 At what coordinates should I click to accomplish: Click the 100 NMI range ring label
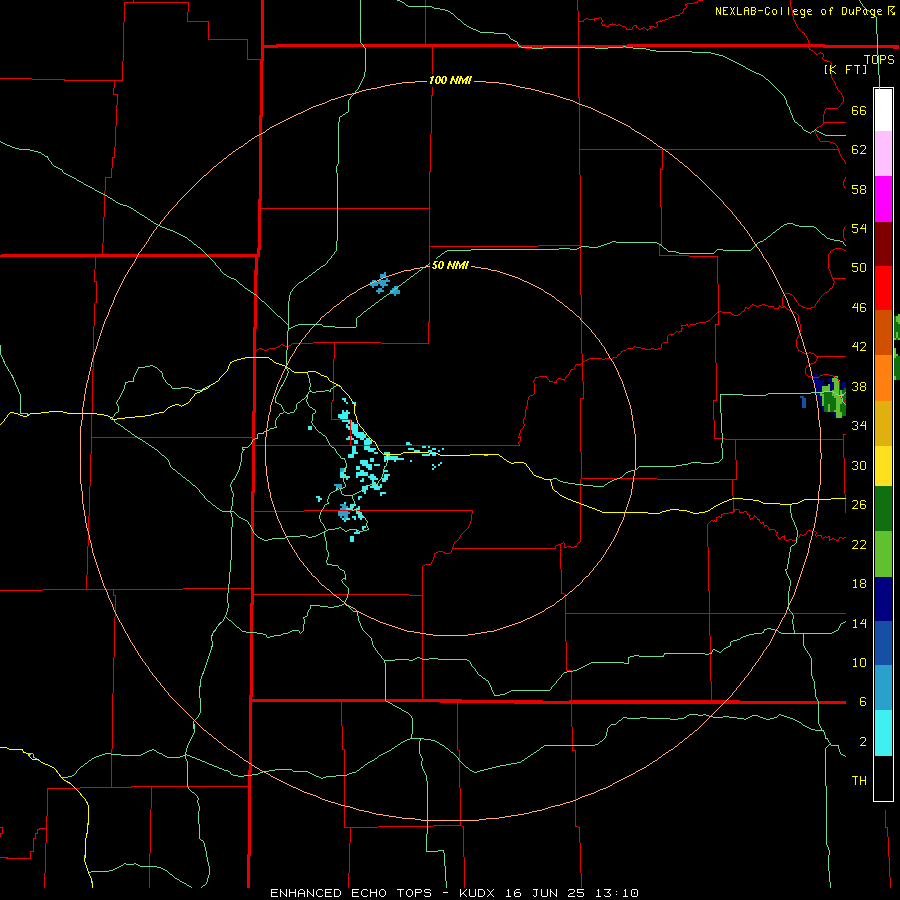pos(451,80)
